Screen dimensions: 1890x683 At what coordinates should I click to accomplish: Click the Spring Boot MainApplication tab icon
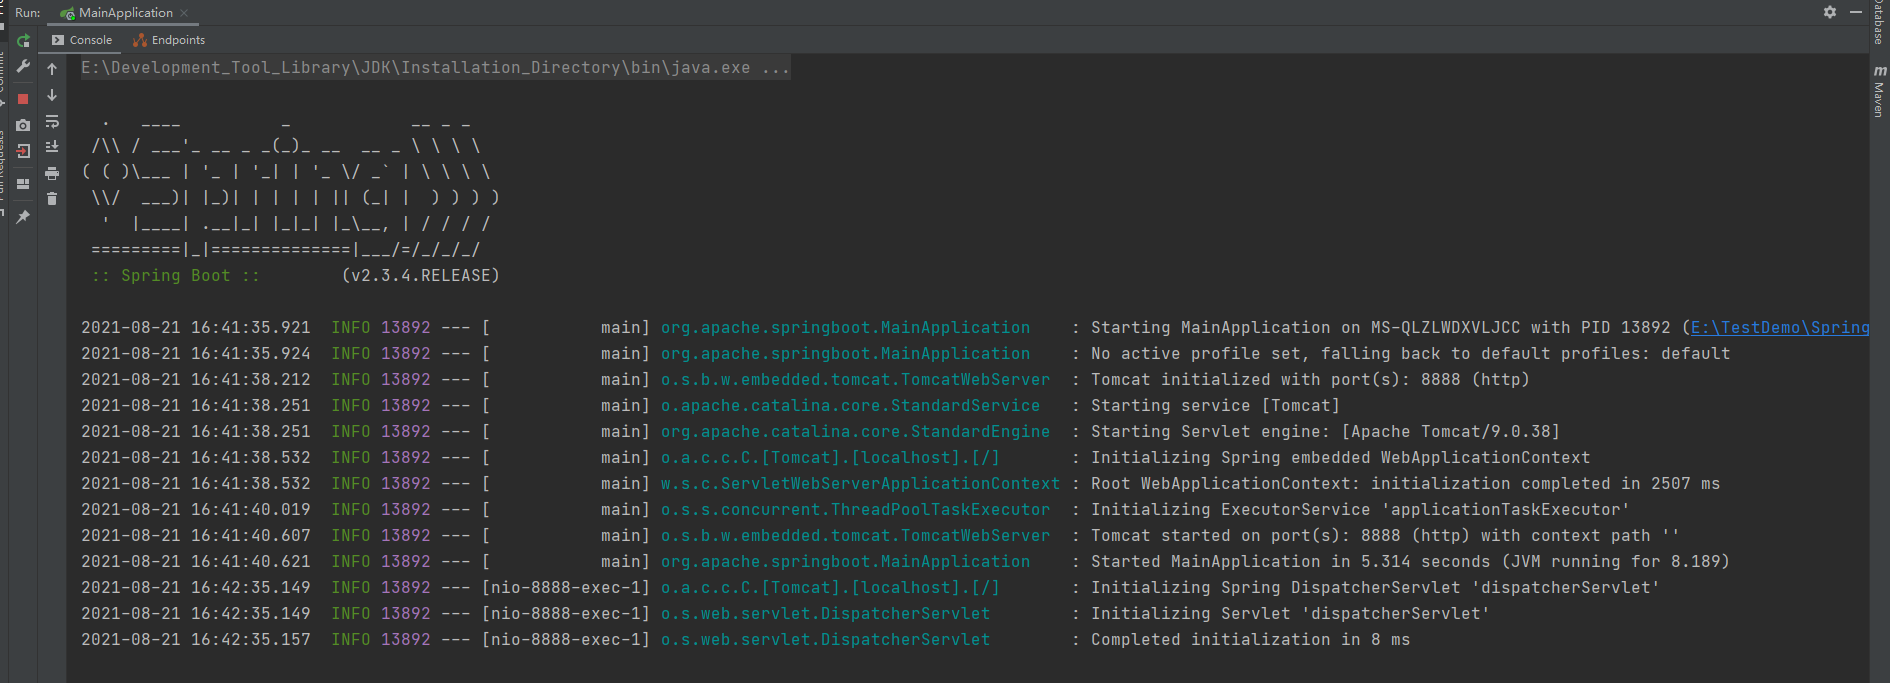(x=67, y=13)
